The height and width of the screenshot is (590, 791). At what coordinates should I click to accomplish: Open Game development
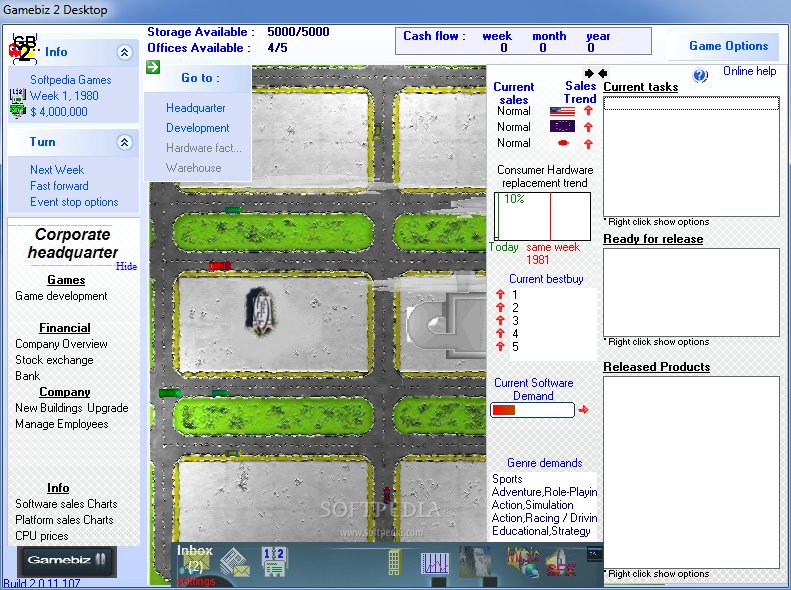click(x=61, y=296)
